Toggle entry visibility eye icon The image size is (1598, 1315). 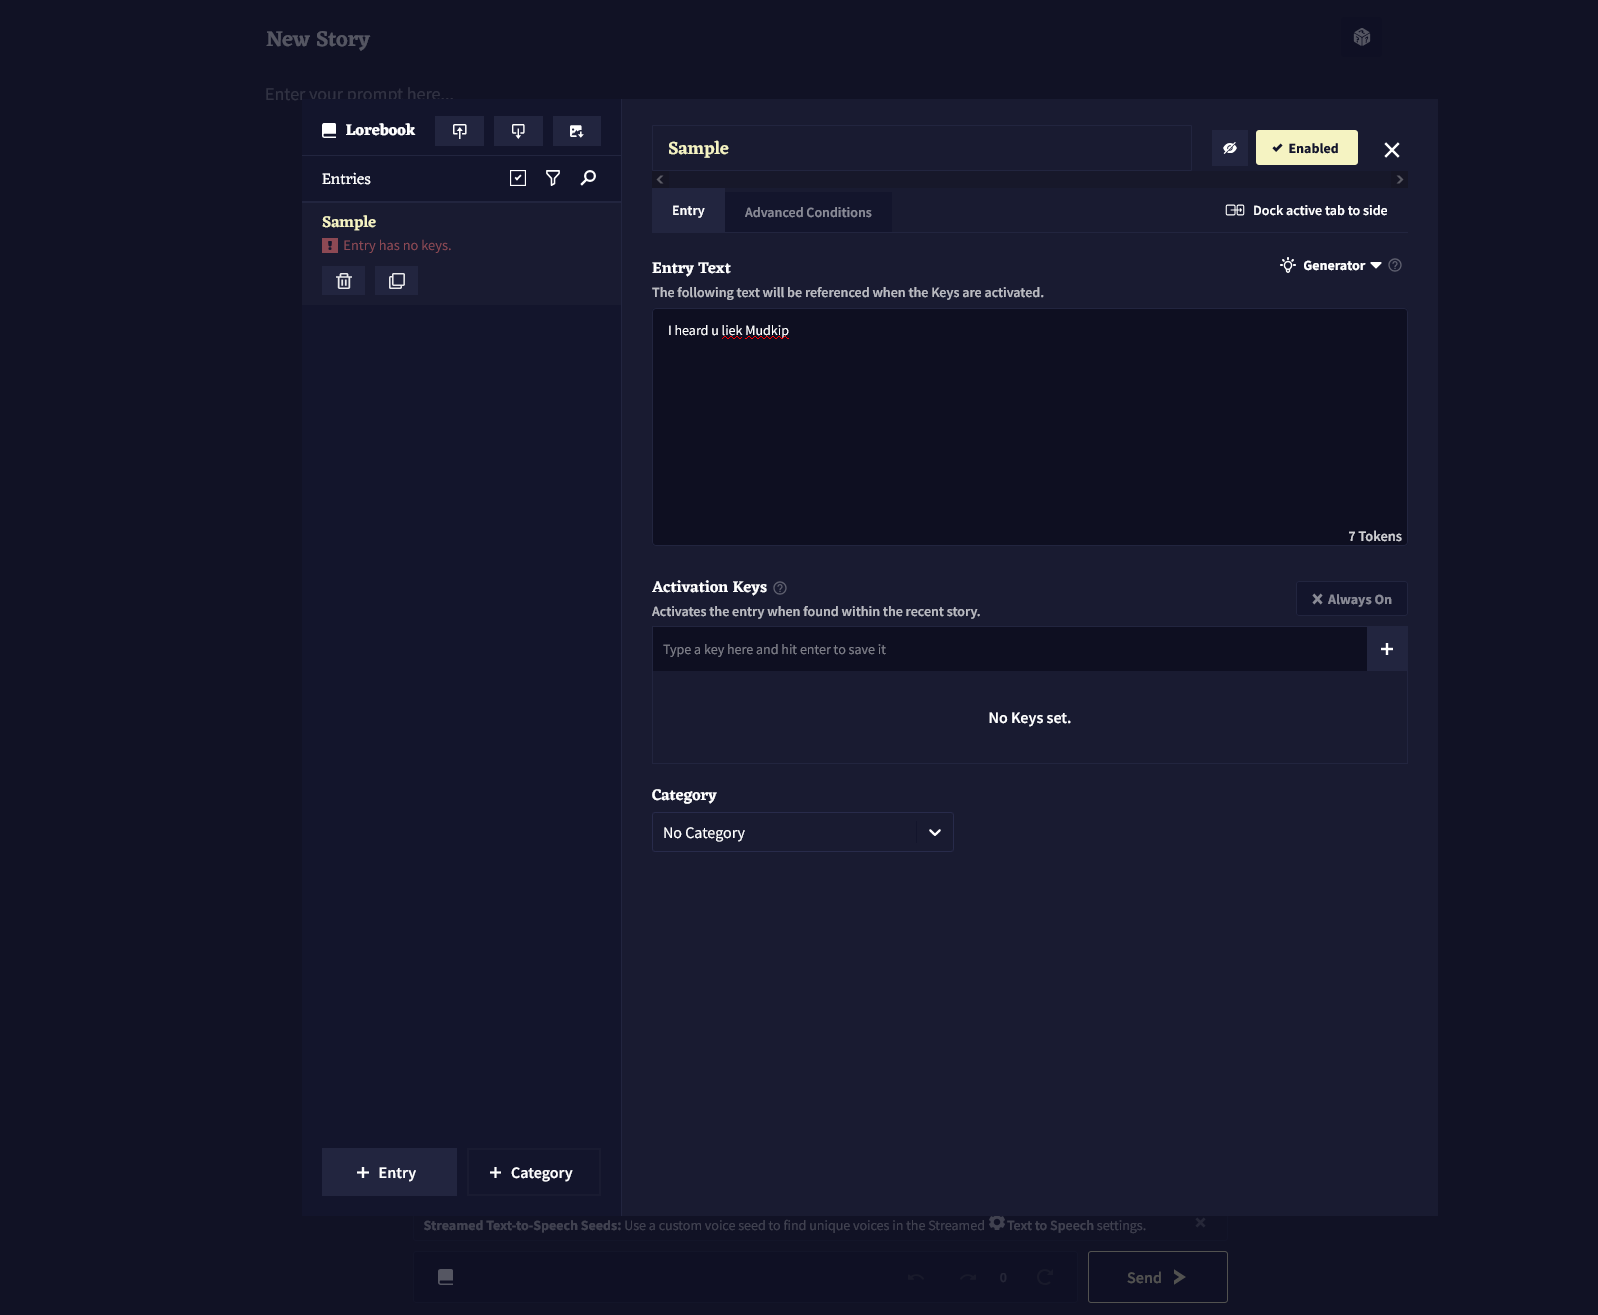click(x=1230, y=148)
